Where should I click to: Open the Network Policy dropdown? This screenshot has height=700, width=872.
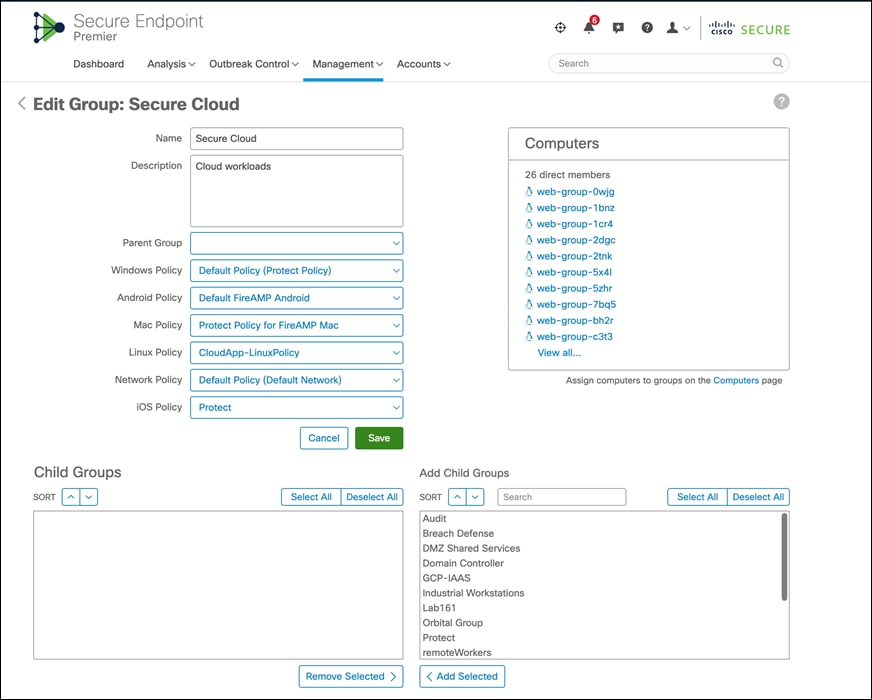click(x=296, y=380)
